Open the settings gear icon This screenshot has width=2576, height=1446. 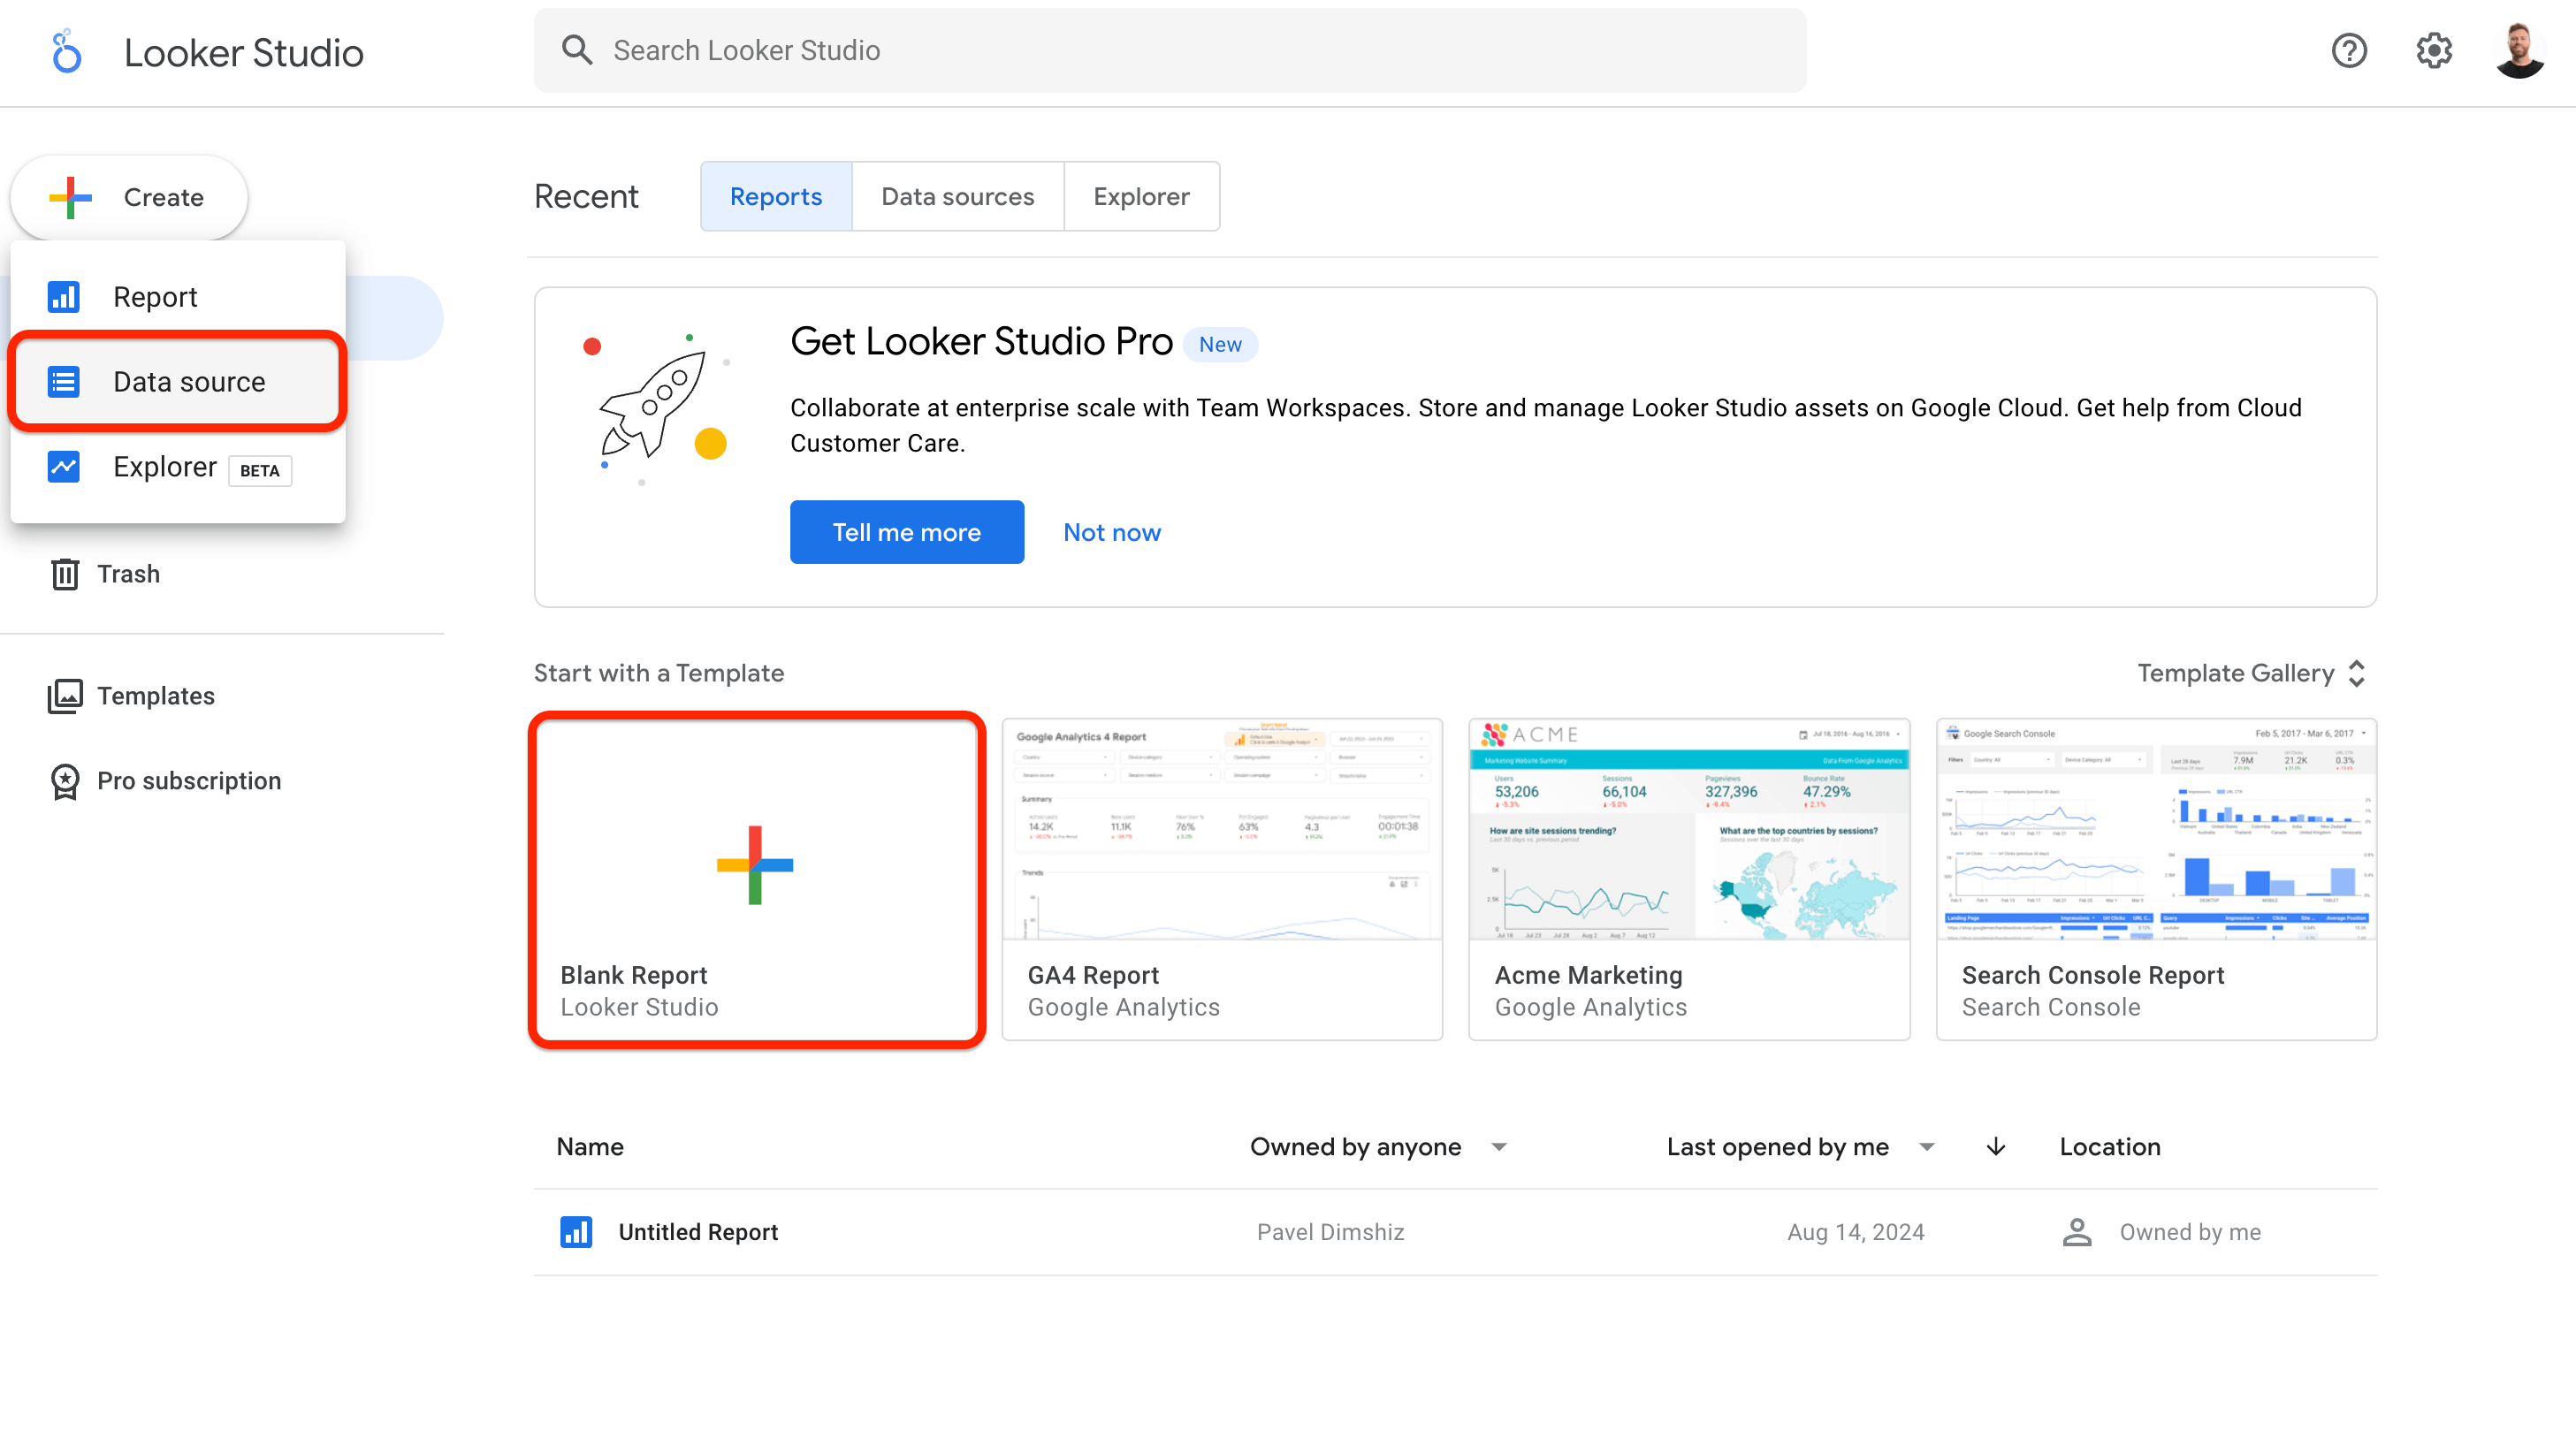(2433, 50)
